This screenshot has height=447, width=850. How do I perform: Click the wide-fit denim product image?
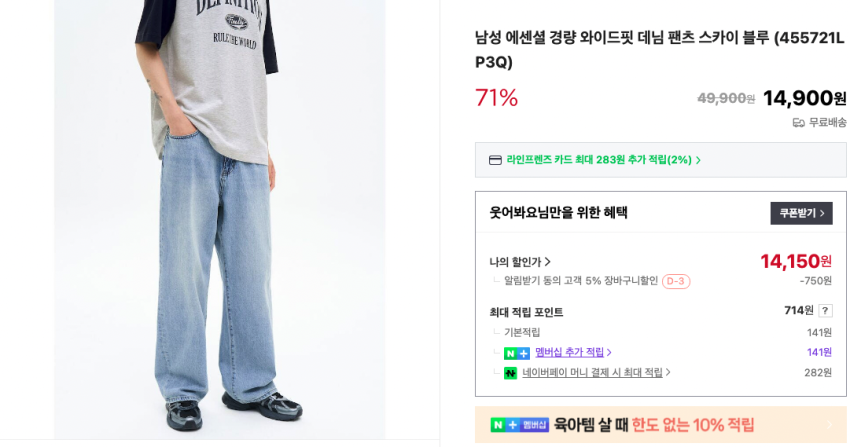[220, 219]
